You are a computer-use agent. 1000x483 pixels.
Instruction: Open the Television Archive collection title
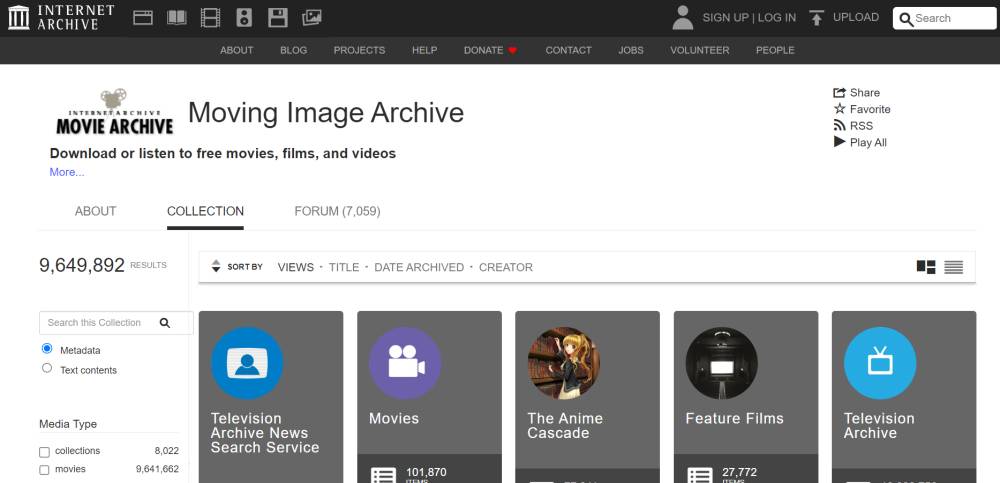(x=879, y=426)
